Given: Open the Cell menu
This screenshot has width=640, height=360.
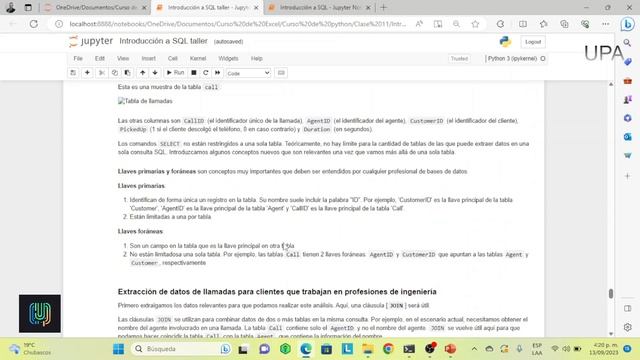Looking at the screenshot, I should (x=173, y=58).
